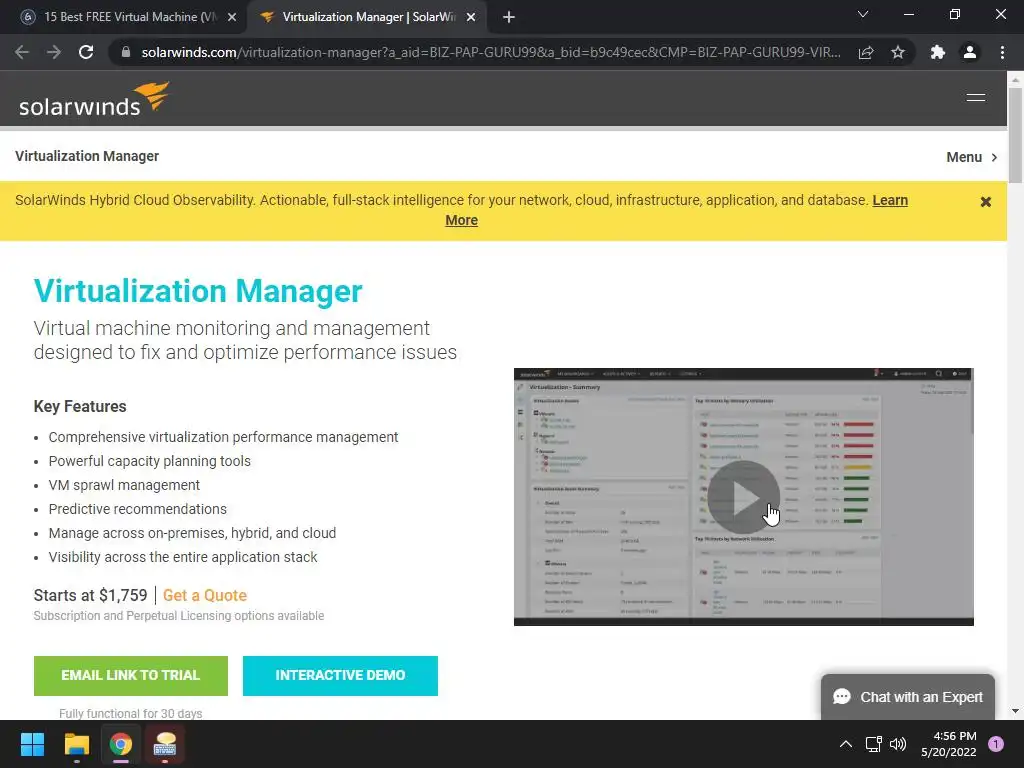Switch to the '15 Best FREE Virtual Machine' tab
Image resolution: width=1024 pixels, height=768 pixels.
click(124, 17)
